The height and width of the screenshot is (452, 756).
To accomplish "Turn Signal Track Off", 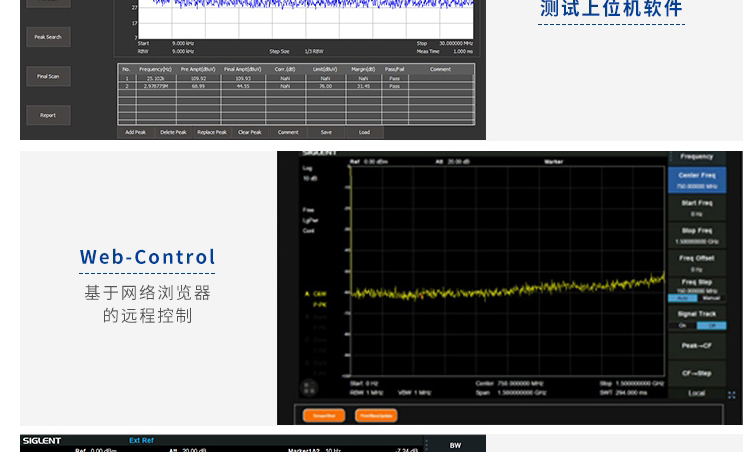I will (x=710, y=326).
